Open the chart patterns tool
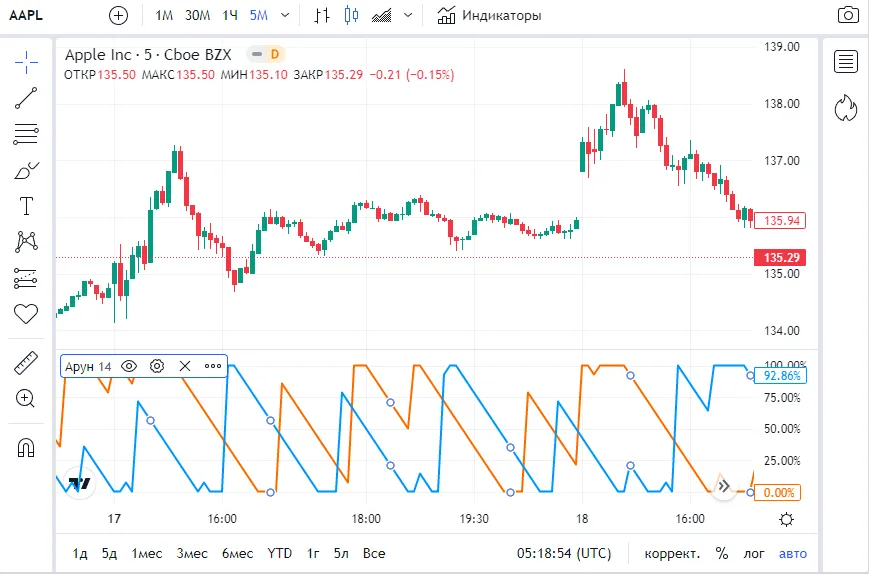Screen dimensions: 869x575 (x=26, y=242)
